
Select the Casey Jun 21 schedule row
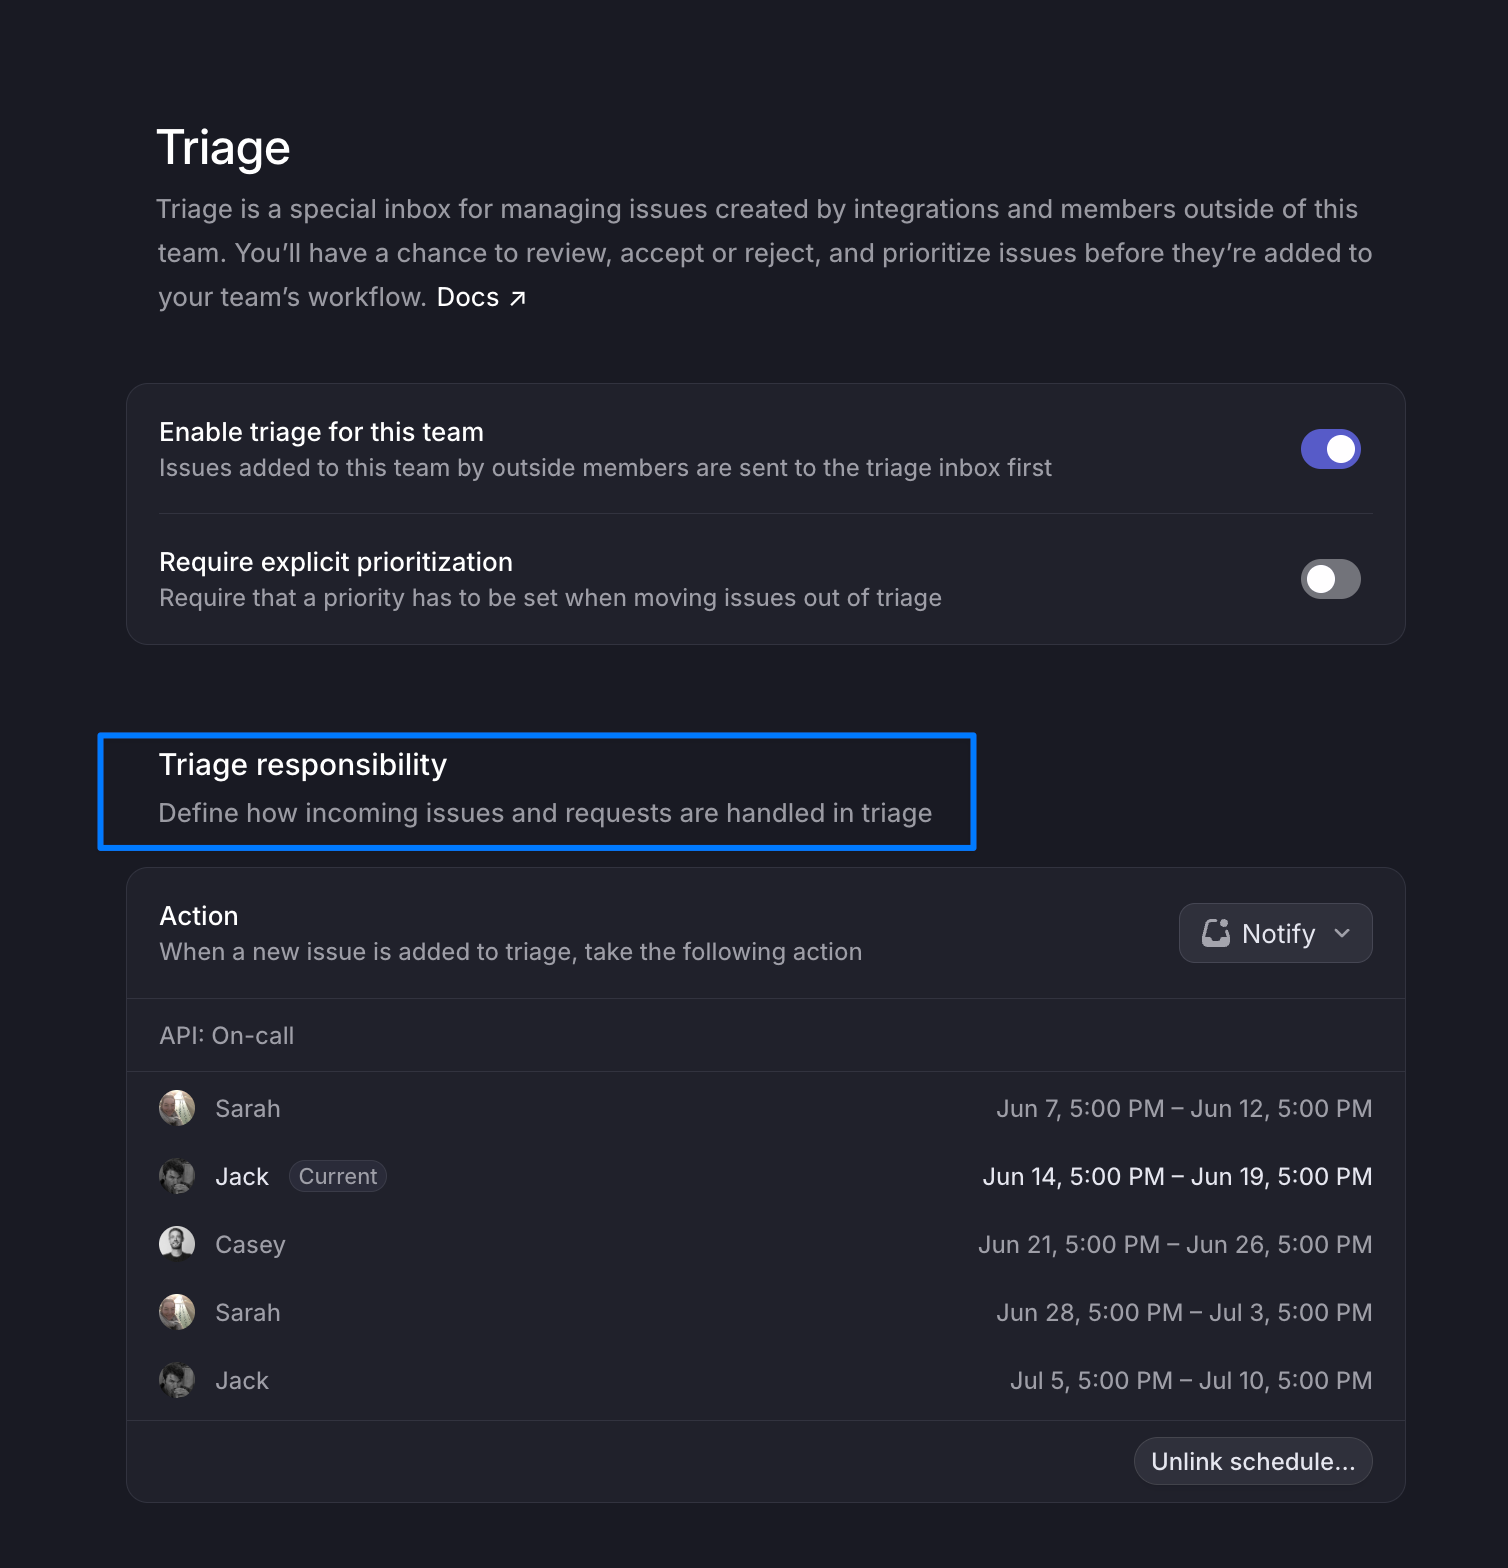766,1244
